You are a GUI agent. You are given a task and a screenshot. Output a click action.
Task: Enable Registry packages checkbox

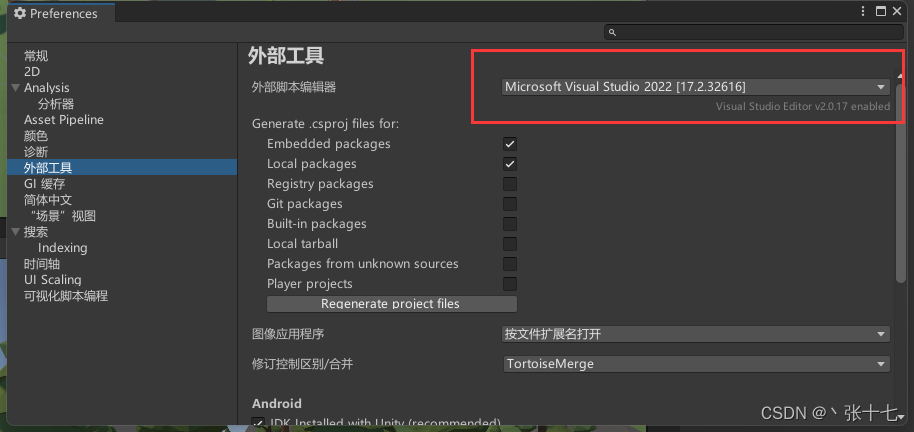coord(510,184)
